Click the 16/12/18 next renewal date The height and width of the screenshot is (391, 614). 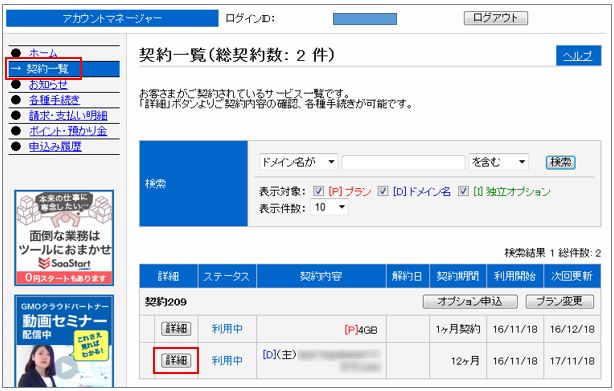(x=572, y=329)
